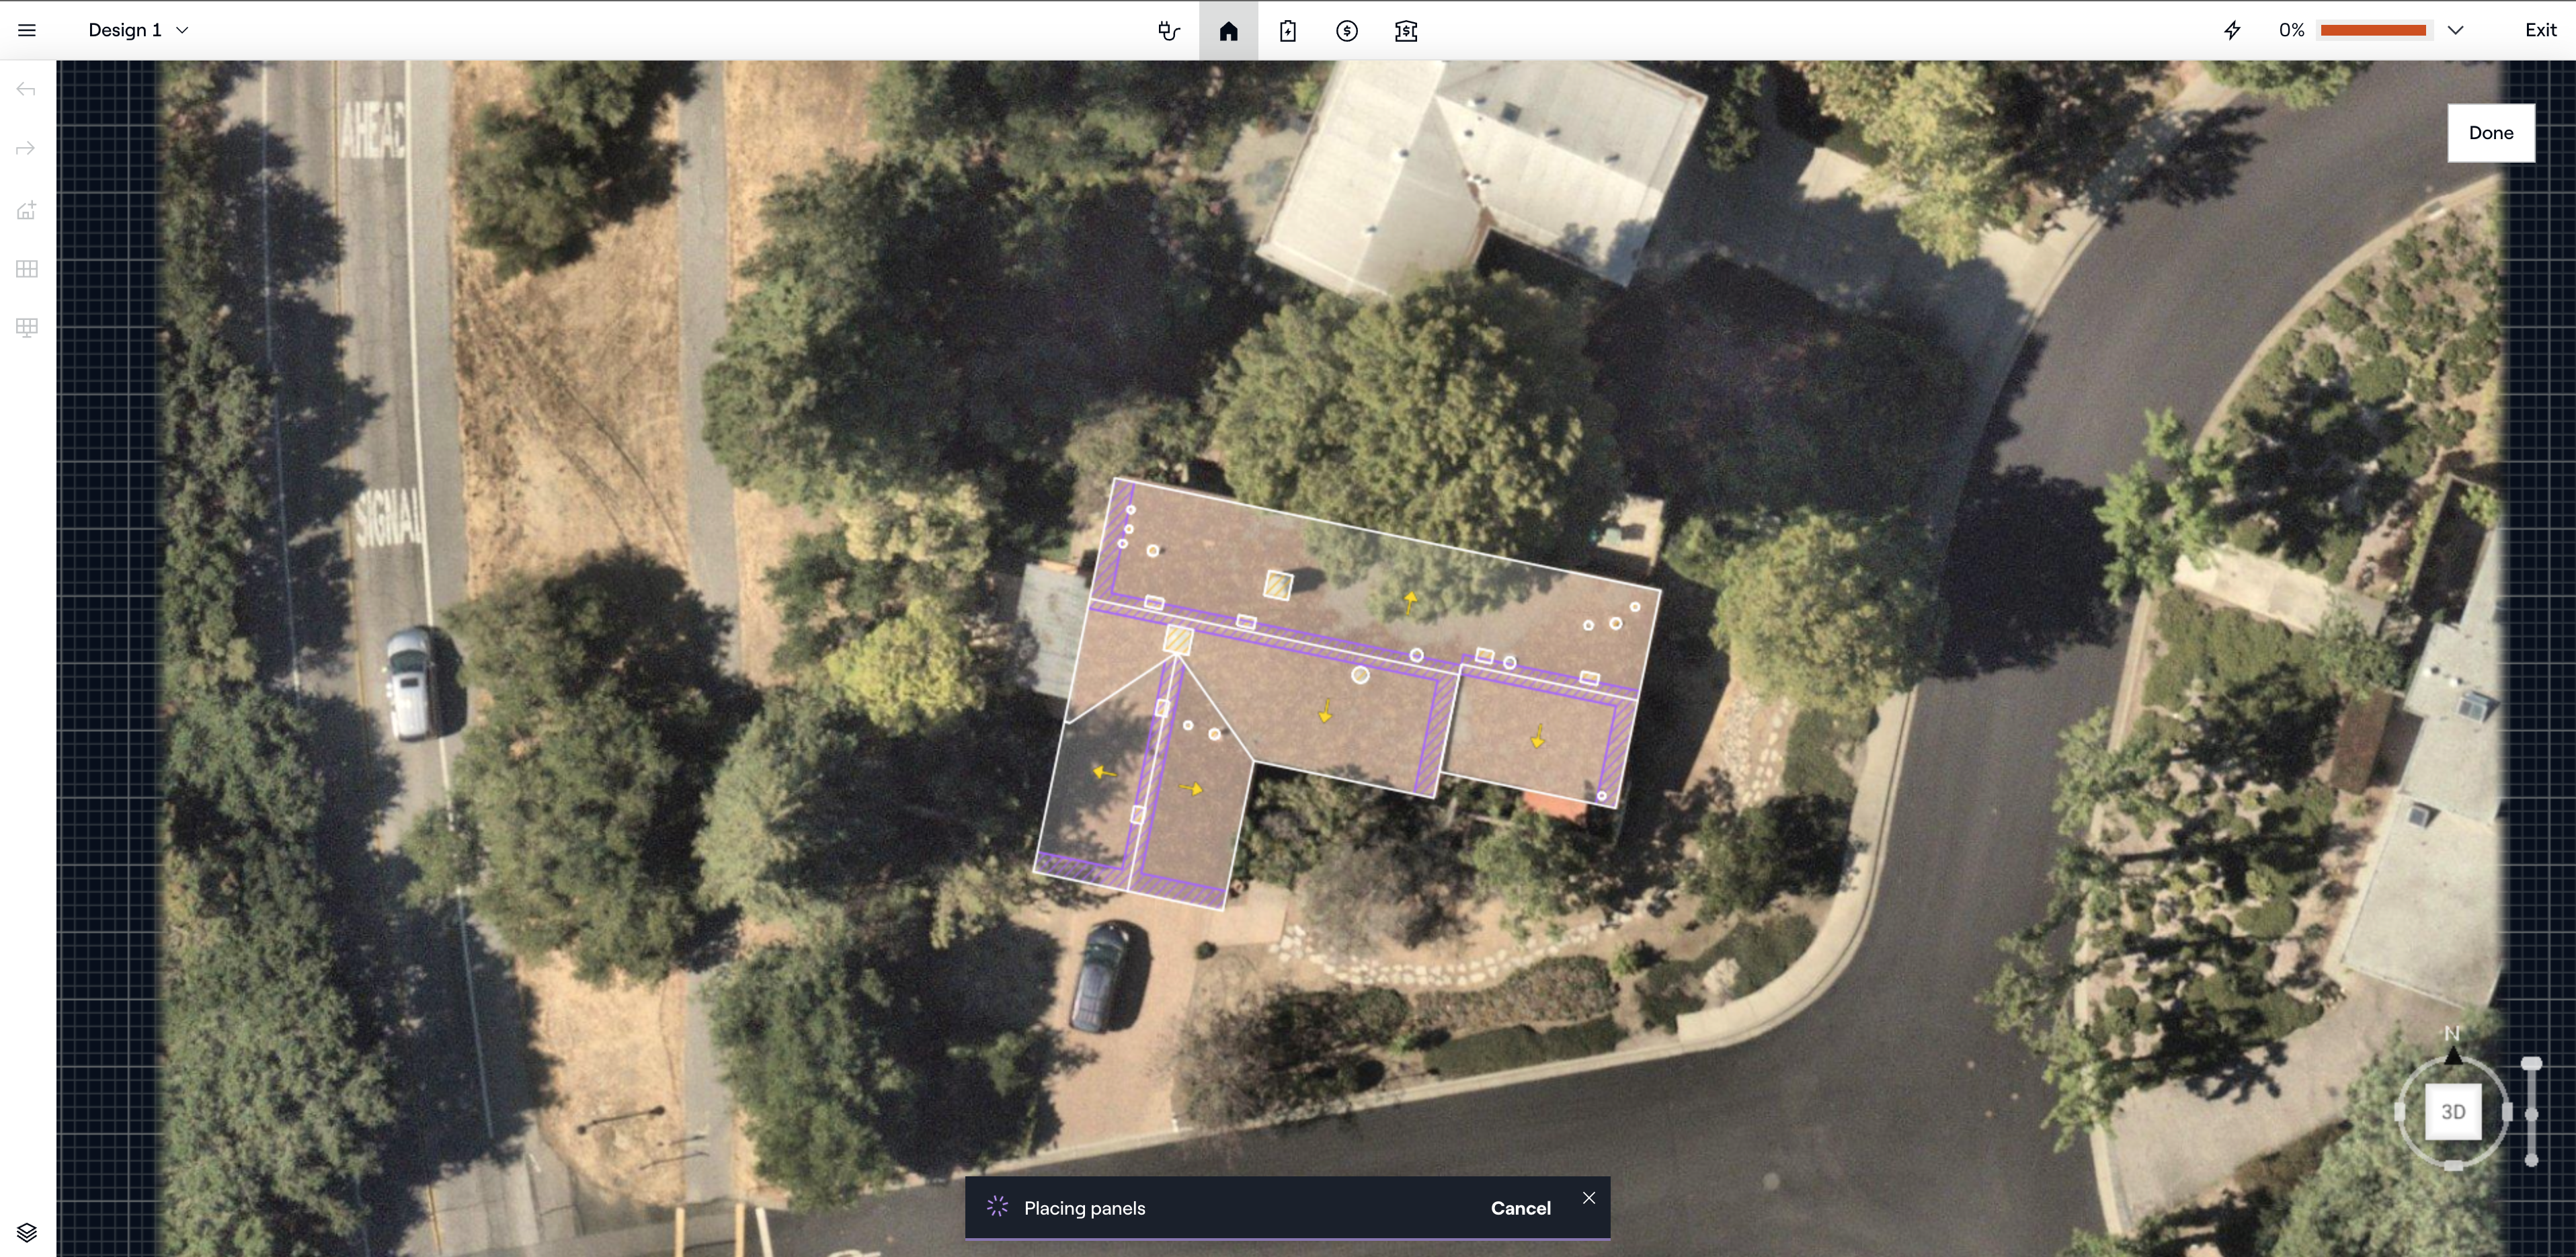Open the map layers panel

coord(27,1232)
